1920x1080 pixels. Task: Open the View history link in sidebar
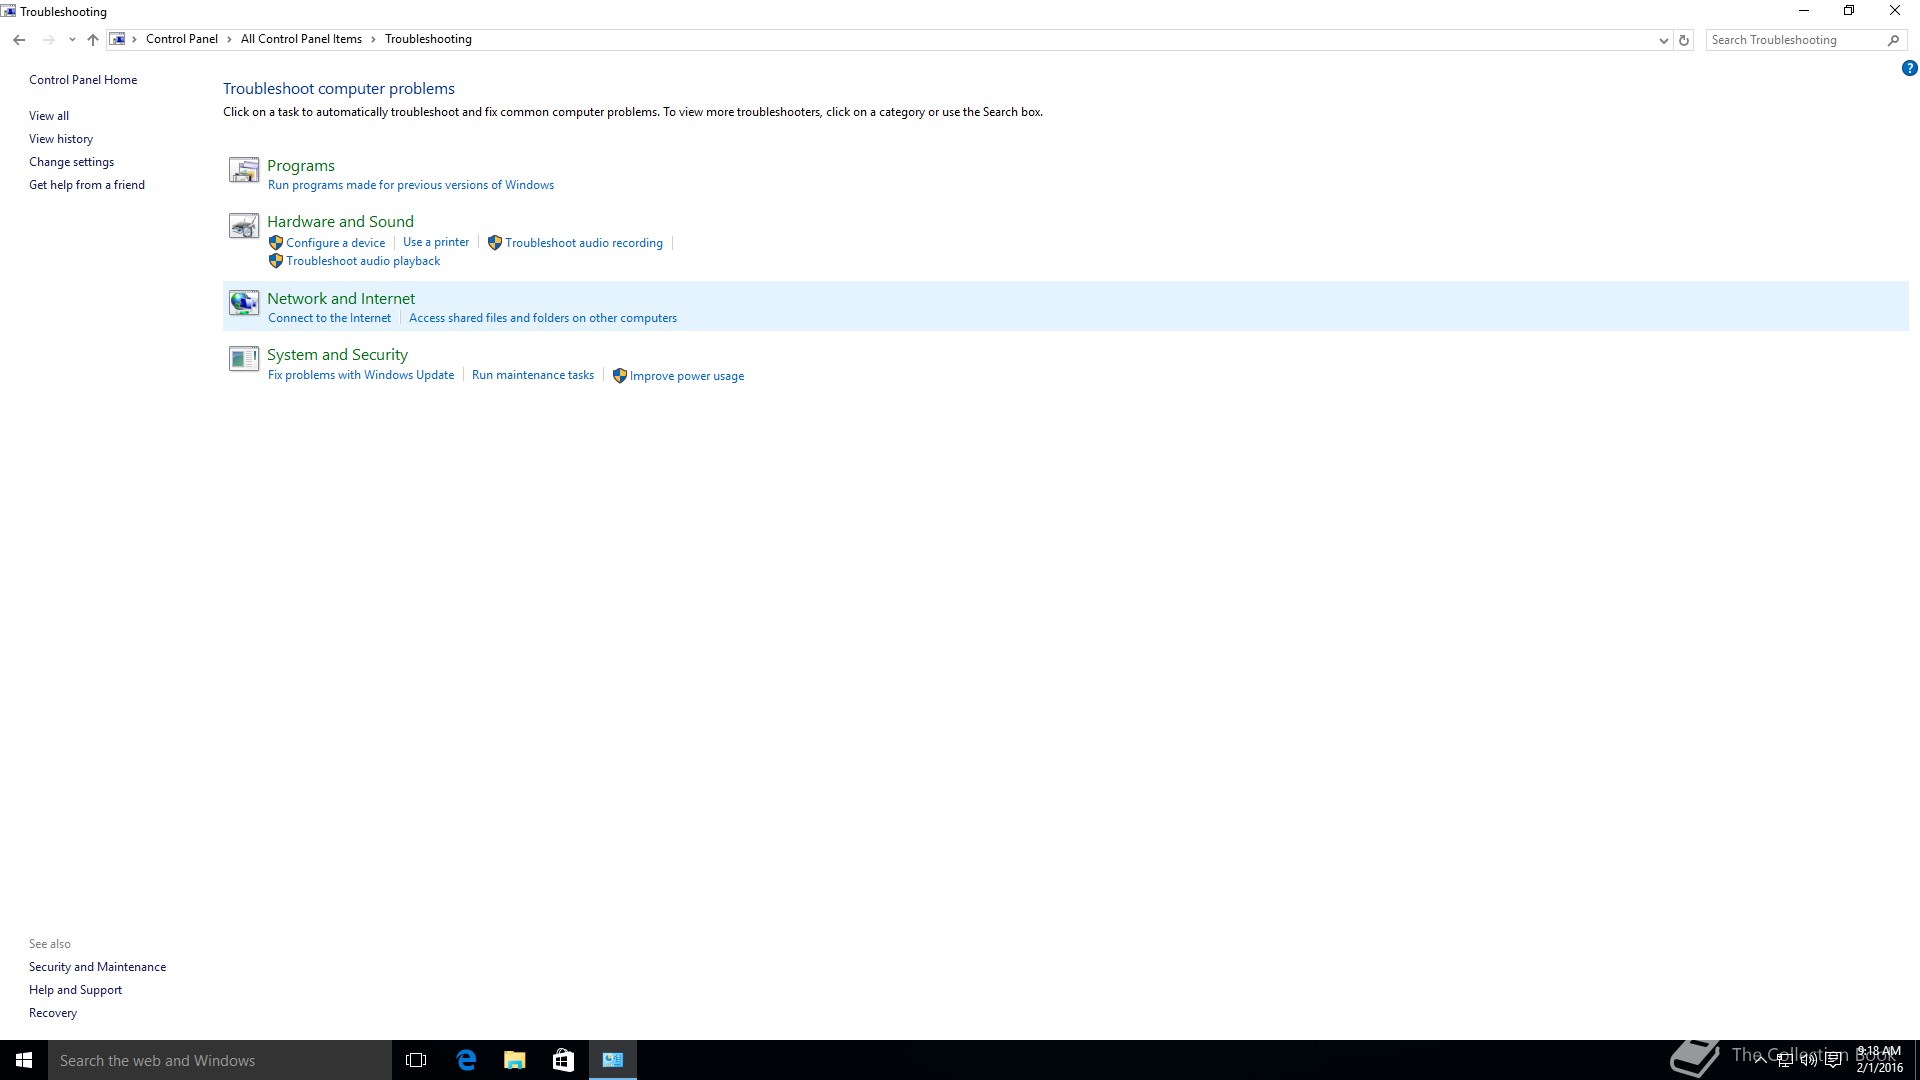pos(61,139)
